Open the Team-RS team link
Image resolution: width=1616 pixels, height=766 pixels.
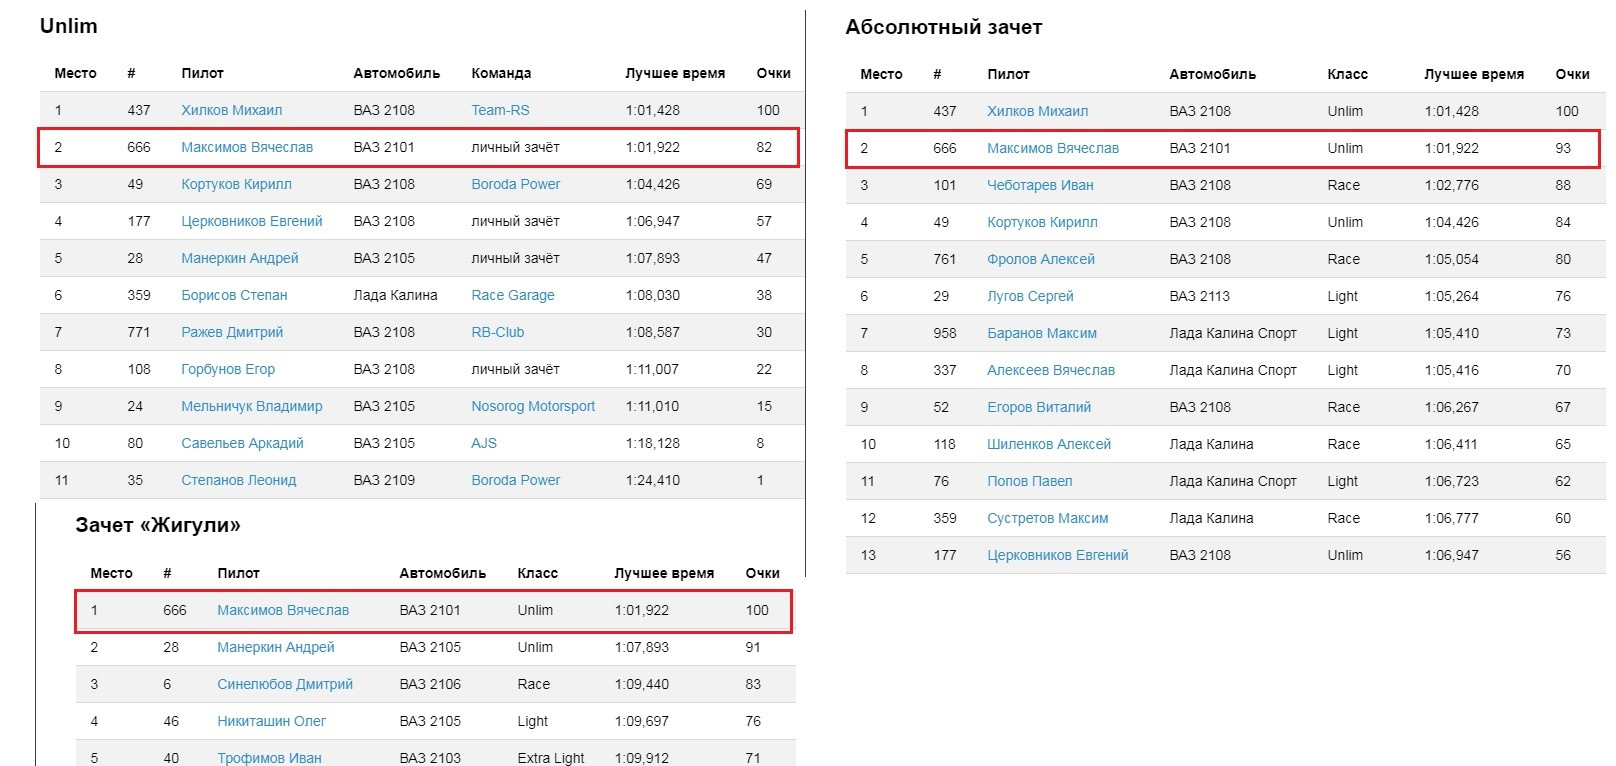click(x=500, y=110)
